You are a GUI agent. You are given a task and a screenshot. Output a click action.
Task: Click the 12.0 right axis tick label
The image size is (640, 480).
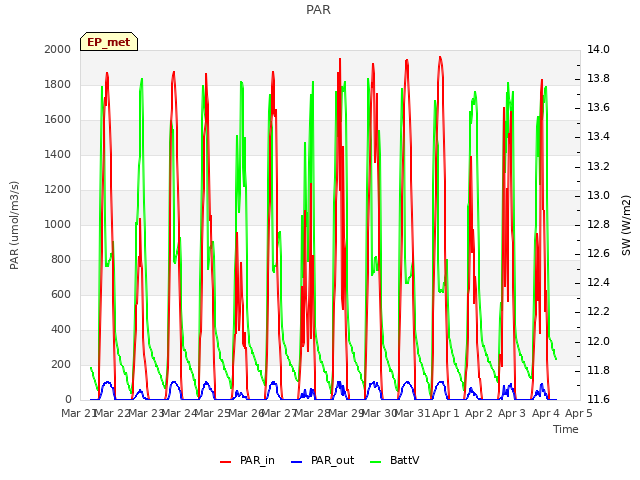pos(598,341)
